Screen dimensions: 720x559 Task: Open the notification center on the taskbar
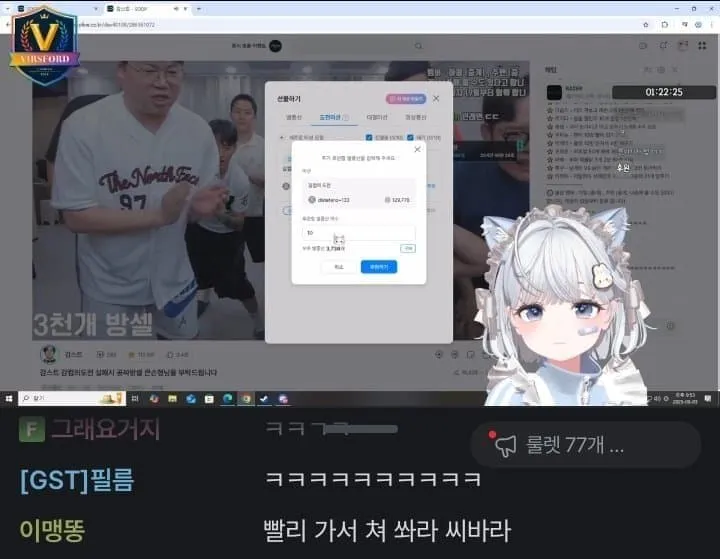[708, 398]
